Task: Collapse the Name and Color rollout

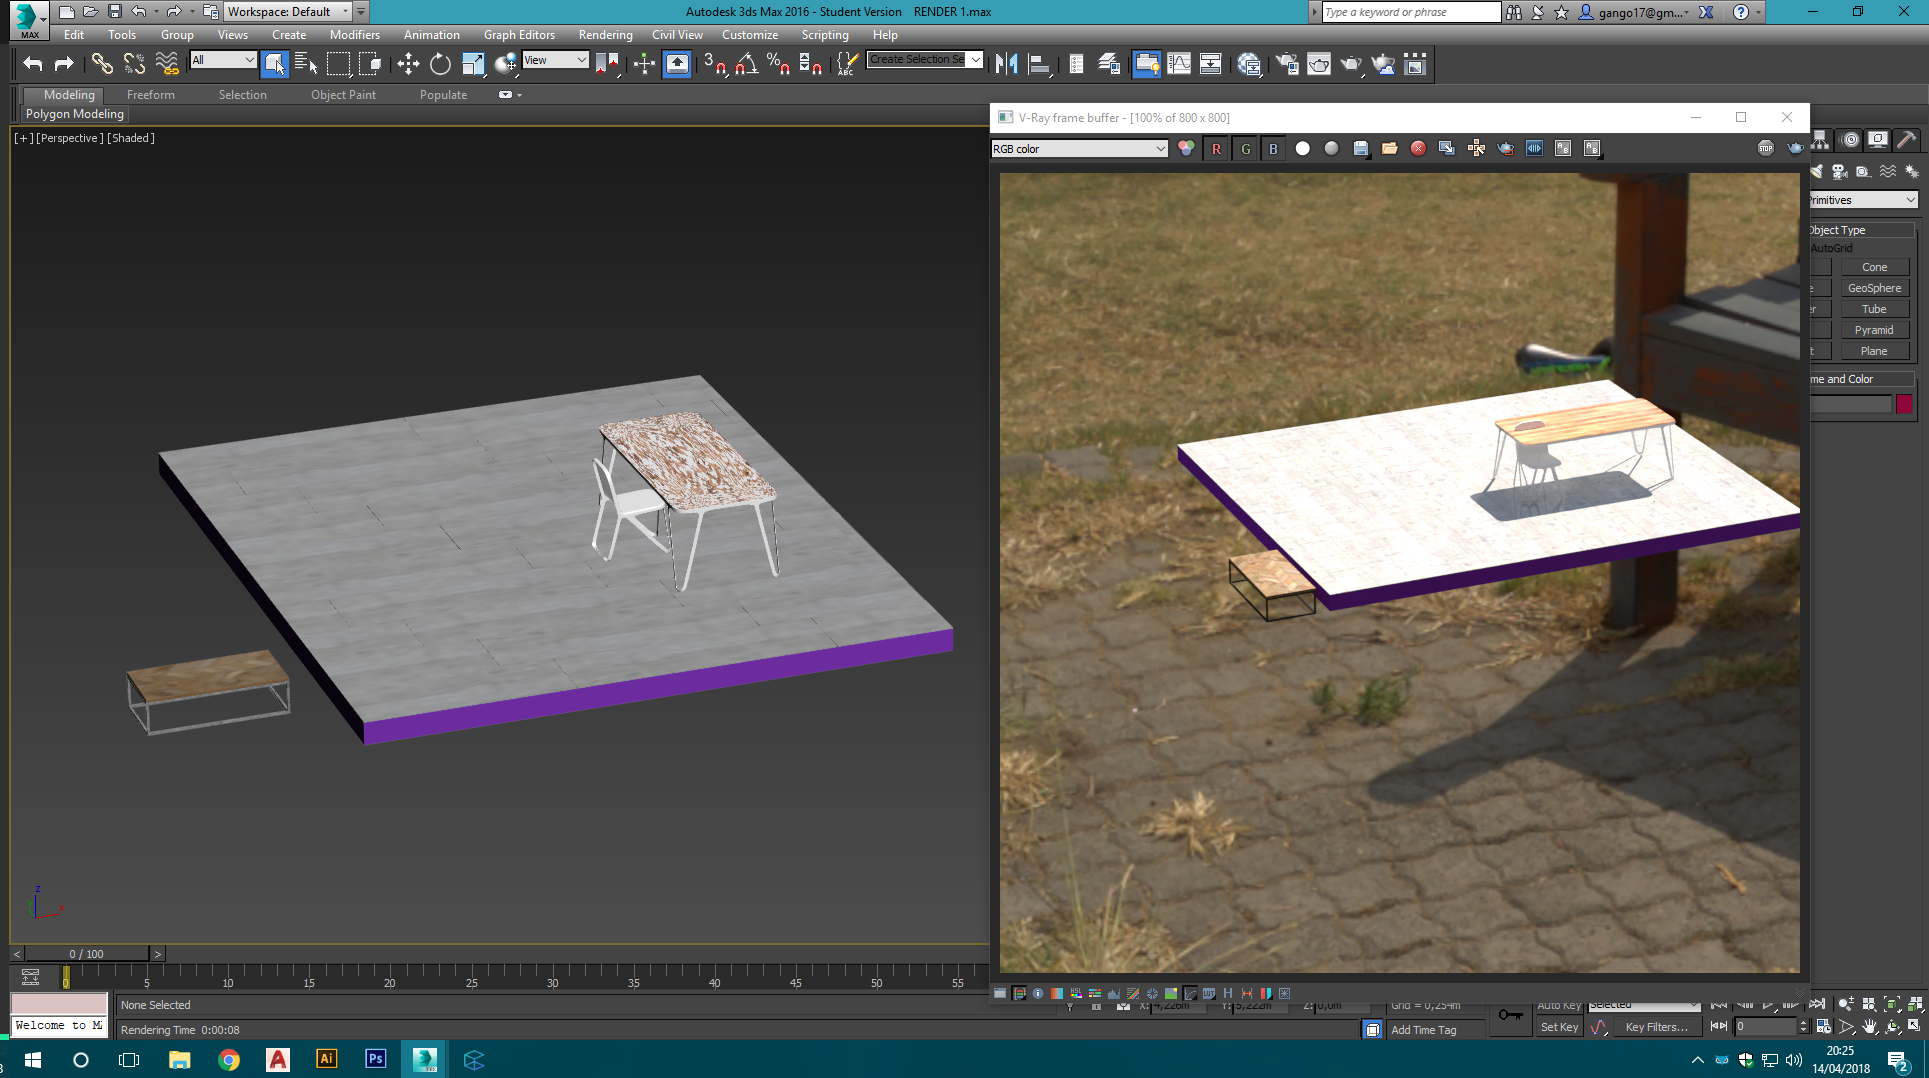Action: tap(1861, 379)
